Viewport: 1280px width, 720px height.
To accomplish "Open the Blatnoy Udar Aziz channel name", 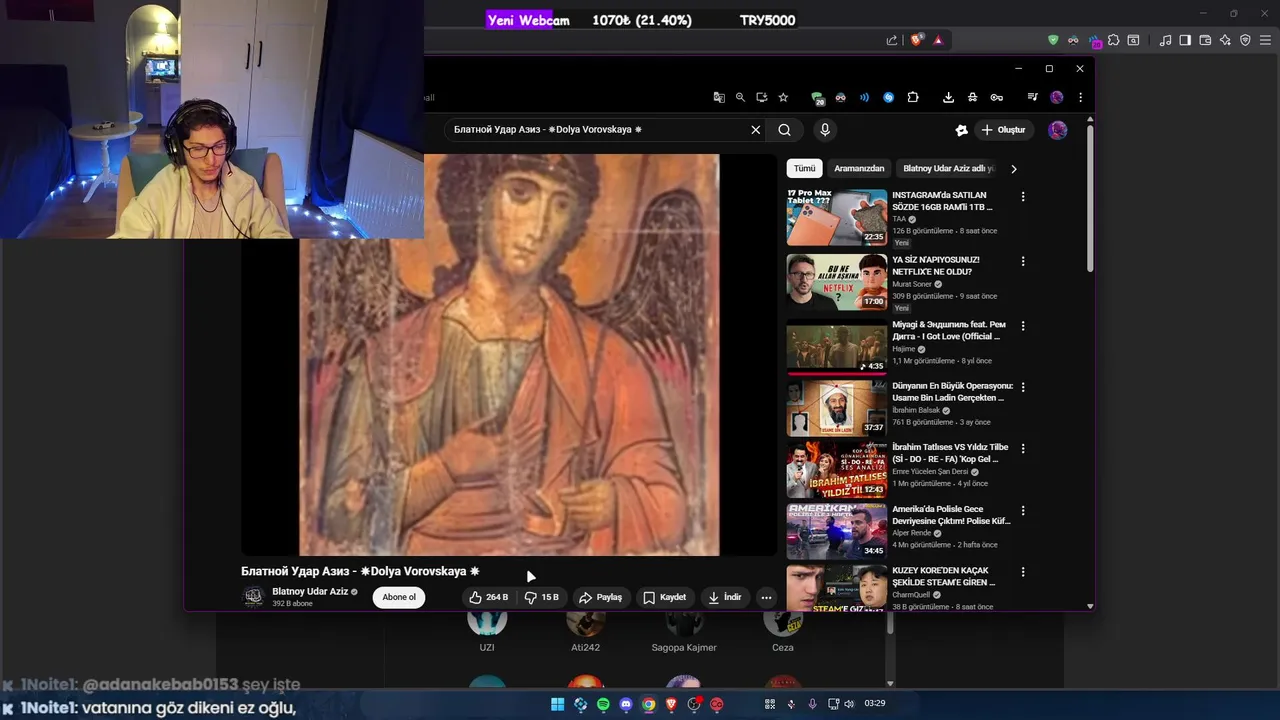I will (x=310, y=591).
